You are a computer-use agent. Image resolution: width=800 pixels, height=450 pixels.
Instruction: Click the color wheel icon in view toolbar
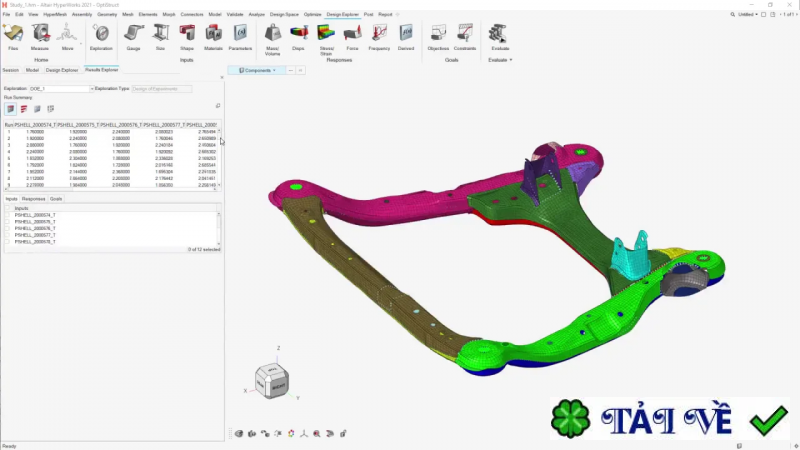pyautogui.click(x=291, y=434)
